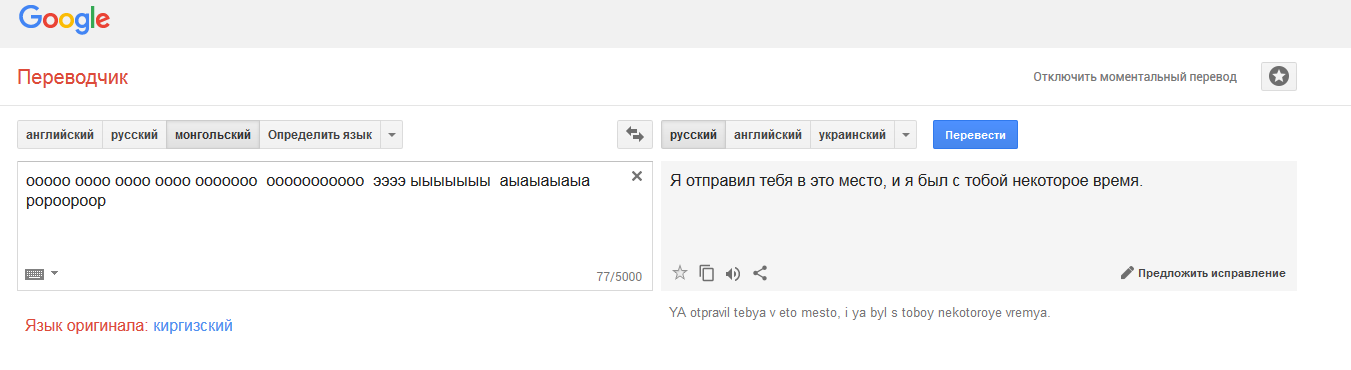Screen dimensions: 1351x370
Task: Share the translation
Action: (x=760, y=272)
